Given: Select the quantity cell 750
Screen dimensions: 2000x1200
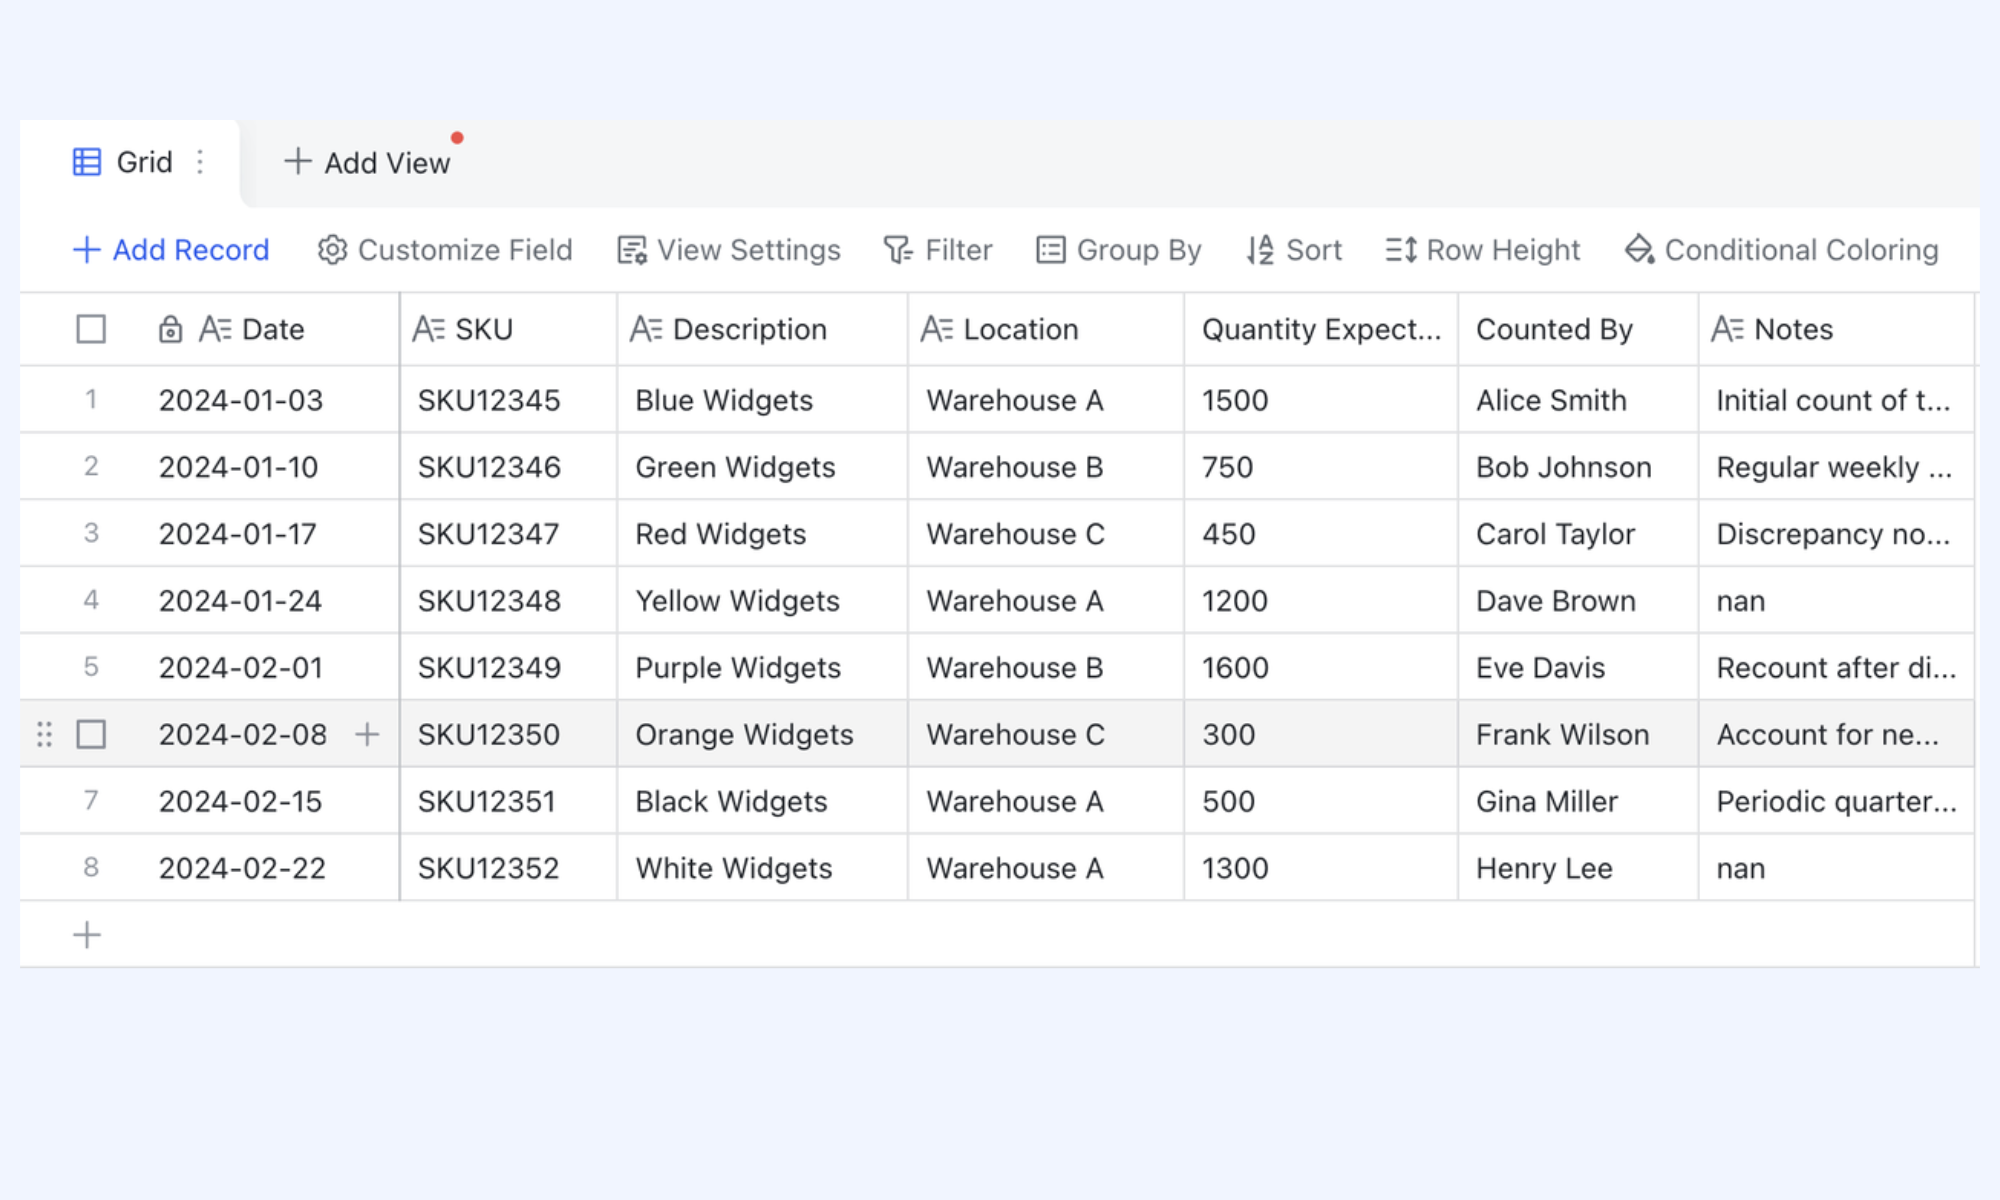Looking at the screenshot, I should pyautogui.click(x=1321, y=467).
